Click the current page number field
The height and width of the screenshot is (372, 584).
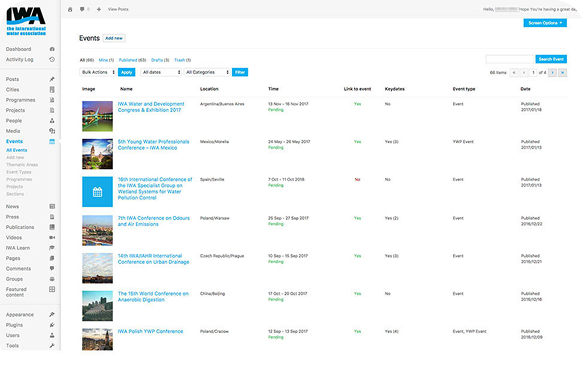[533, 73]
